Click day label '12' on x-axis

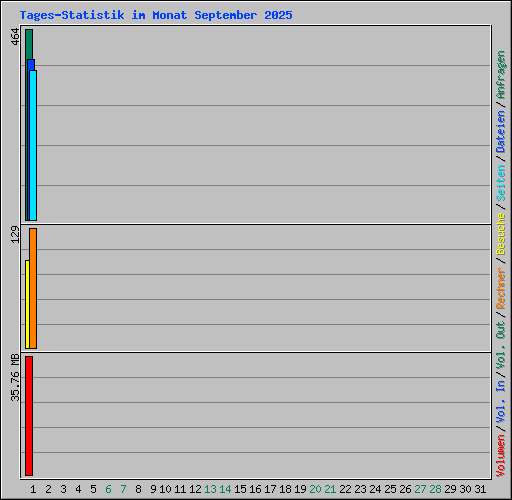pos(195,489)
